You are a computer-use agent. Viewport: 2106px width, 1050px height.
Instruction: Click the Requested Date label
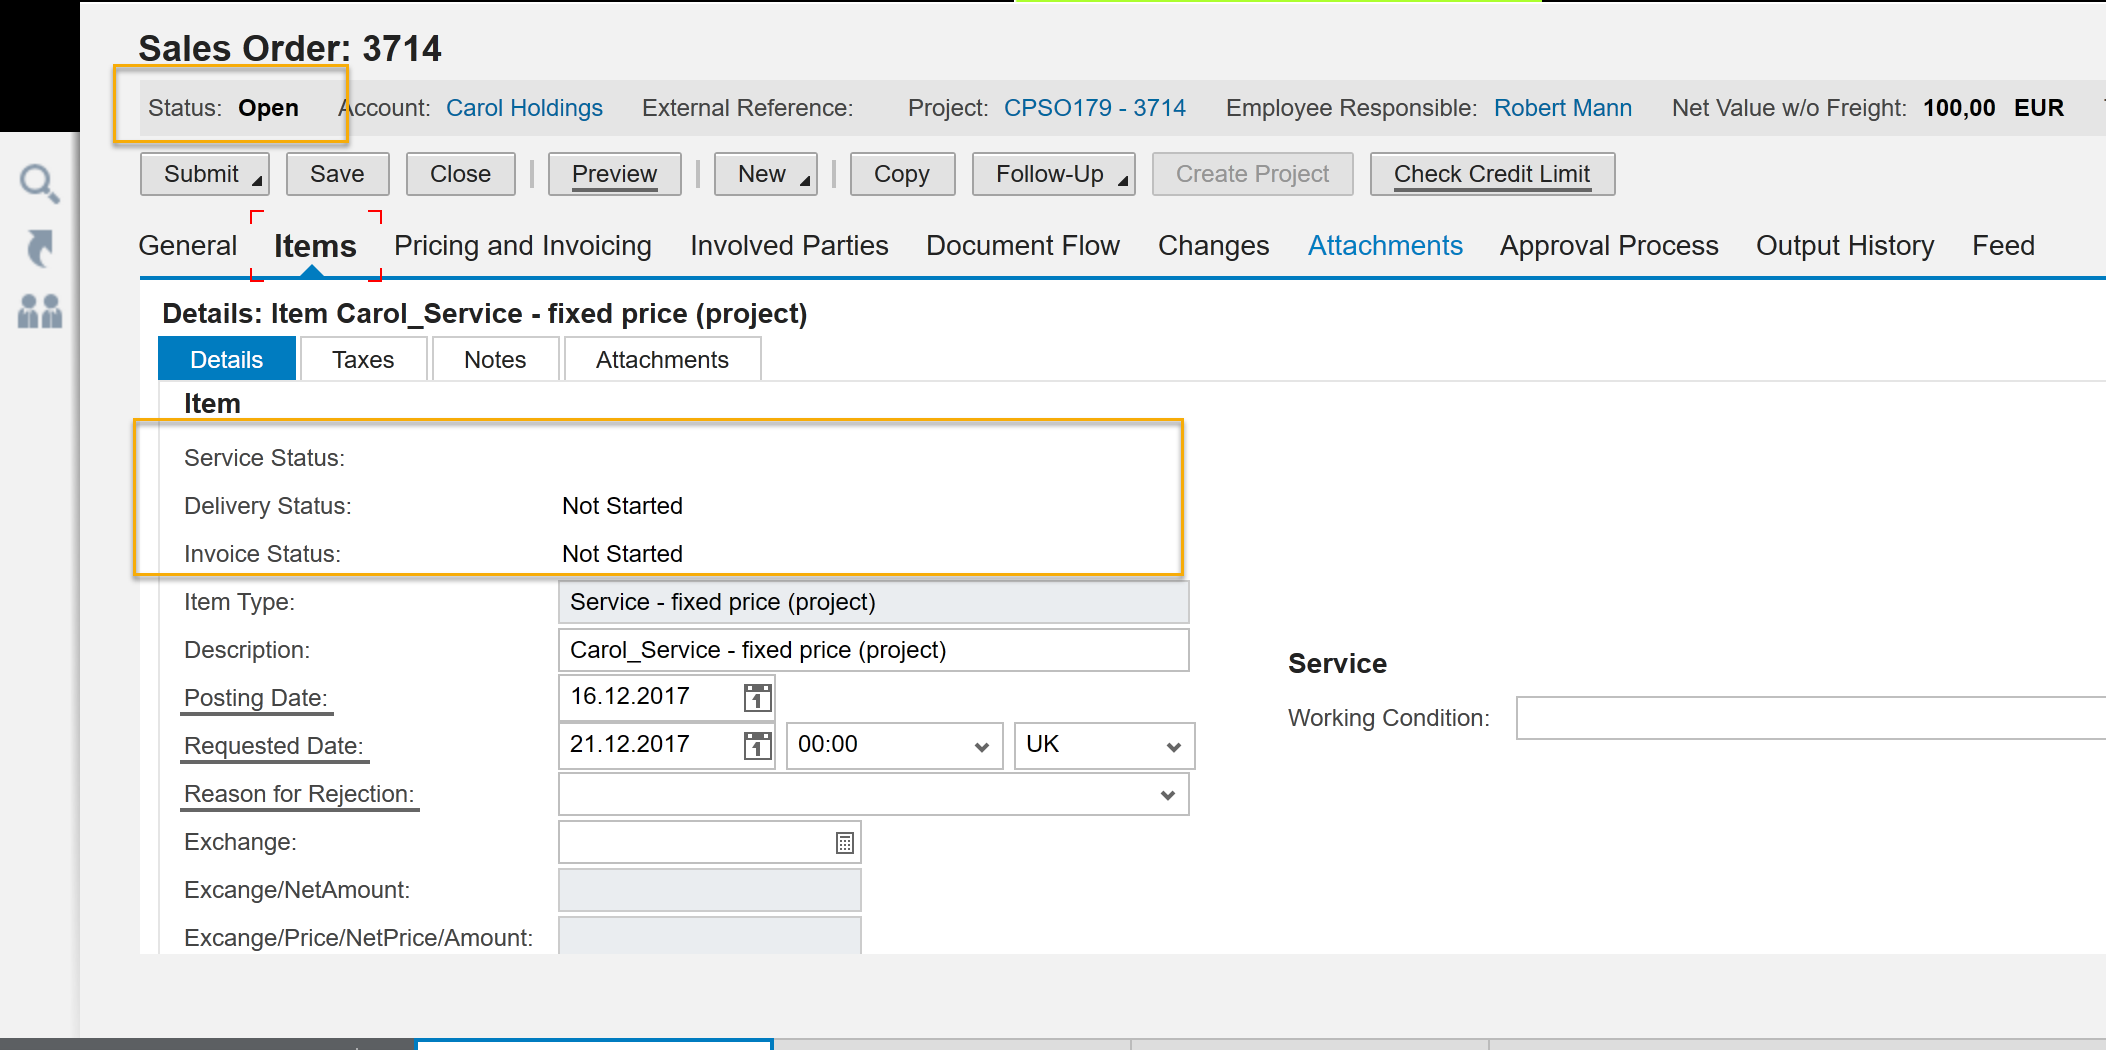[274, 746]
